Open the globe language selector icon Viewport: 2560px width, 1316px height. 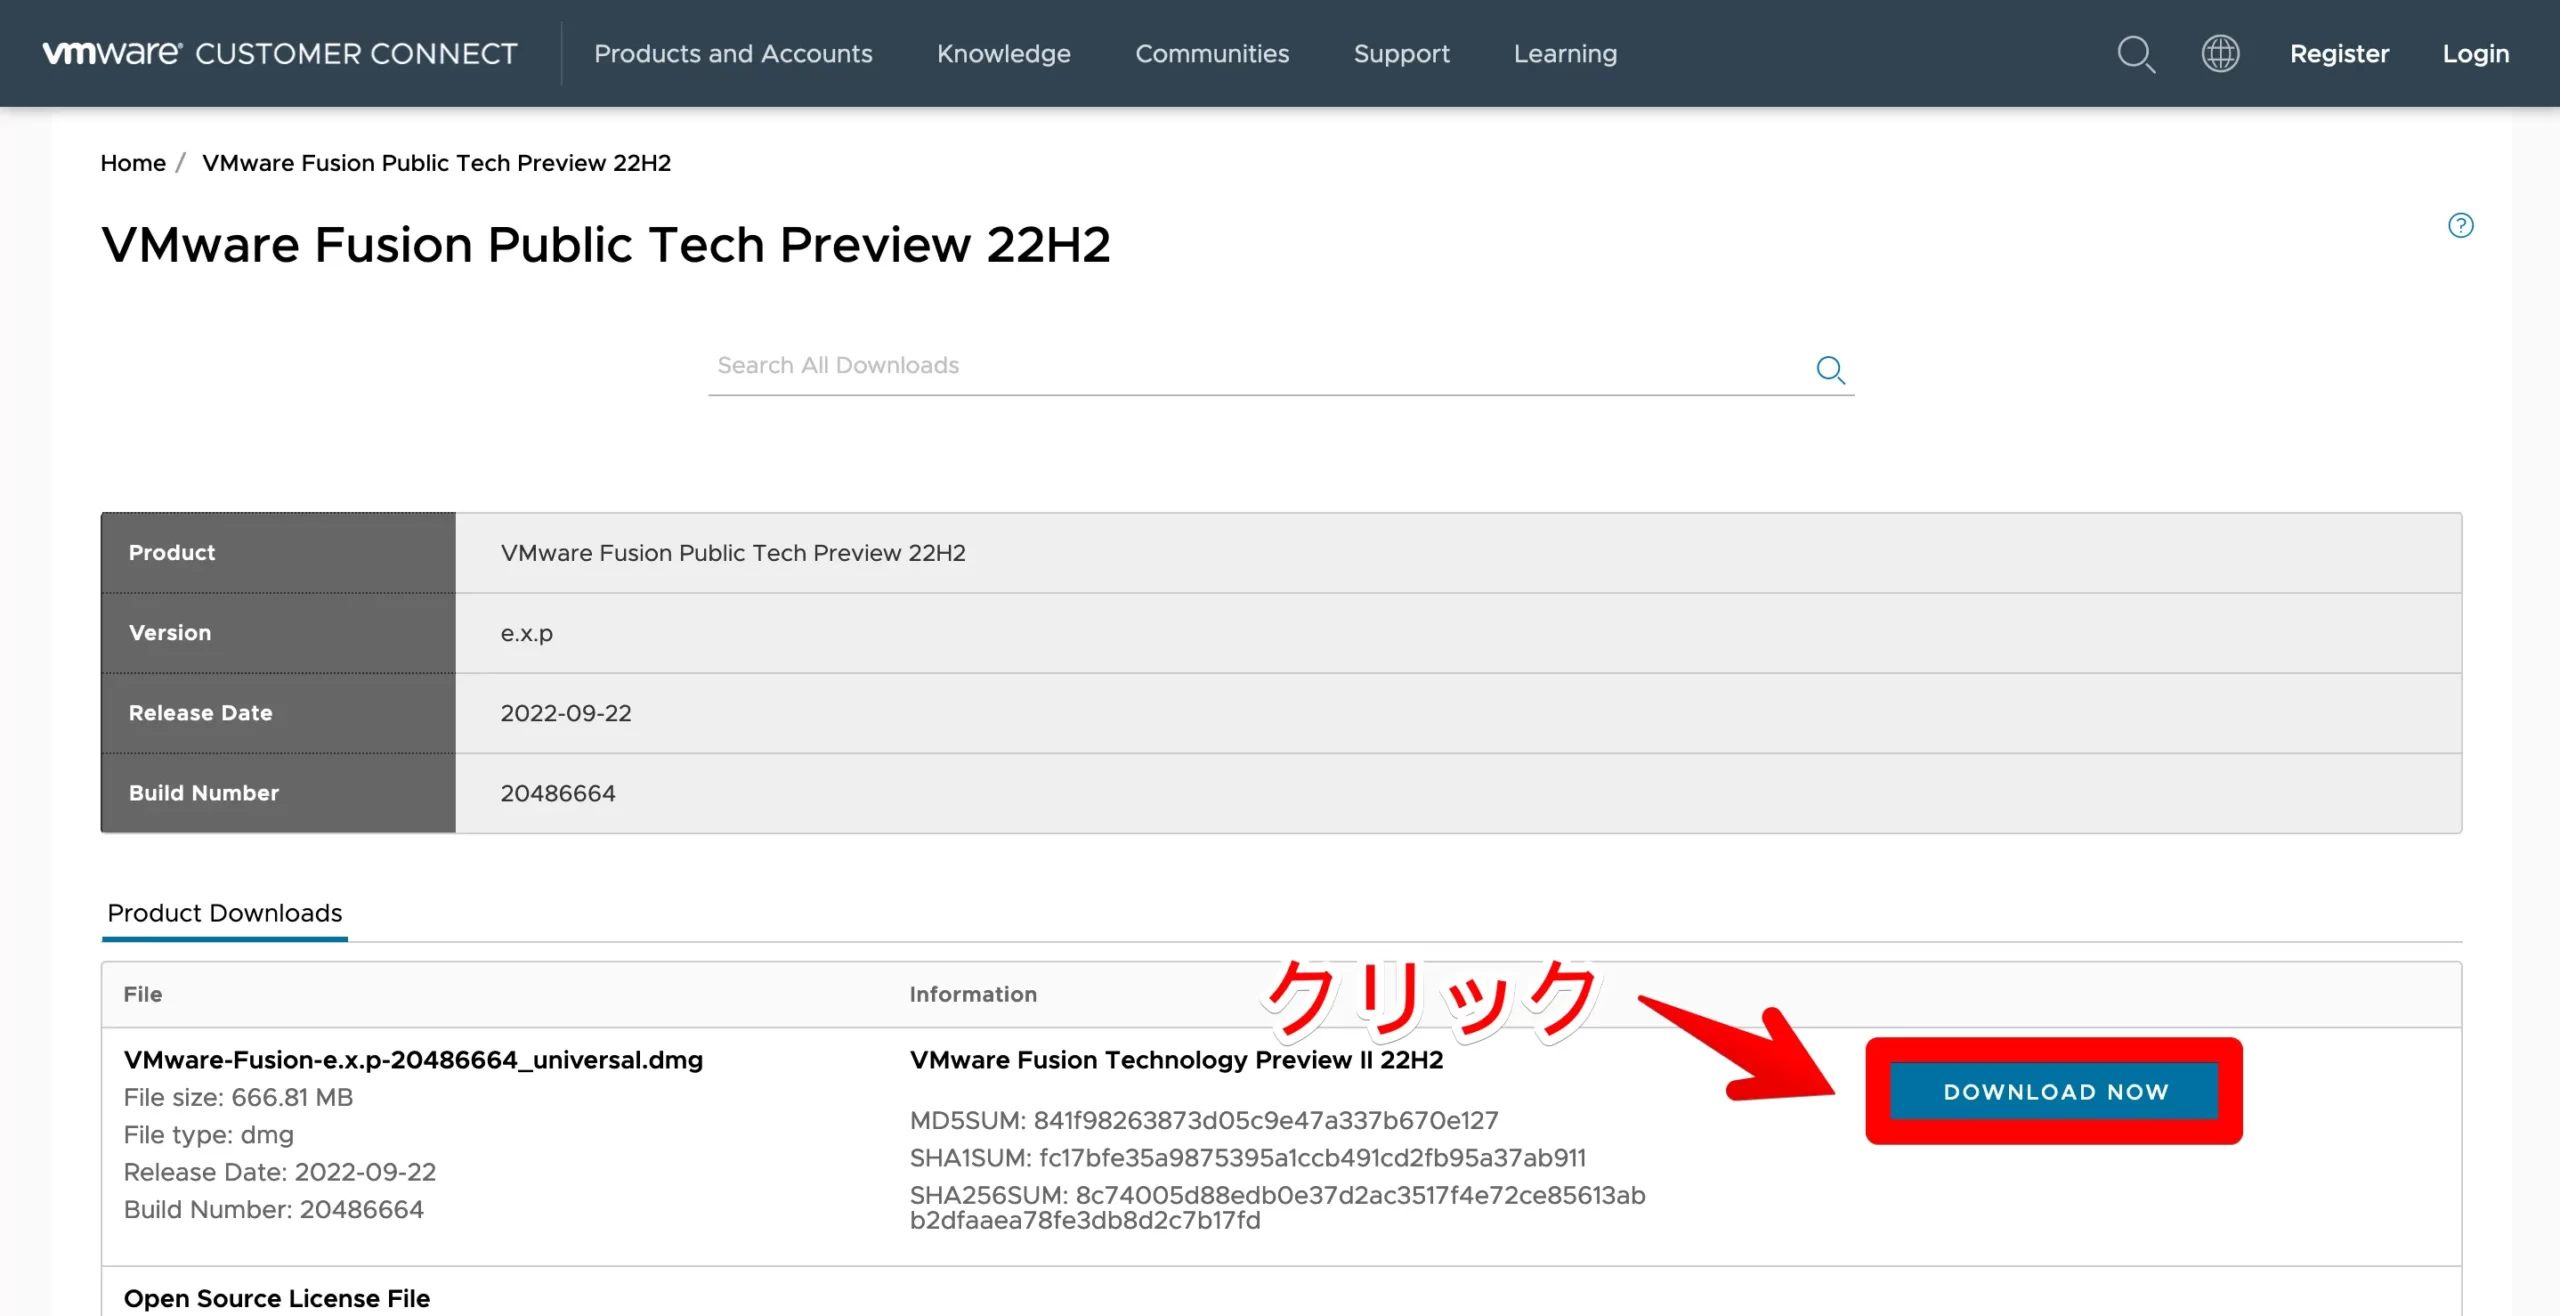pyautogui.click(x=2220, y=53)
